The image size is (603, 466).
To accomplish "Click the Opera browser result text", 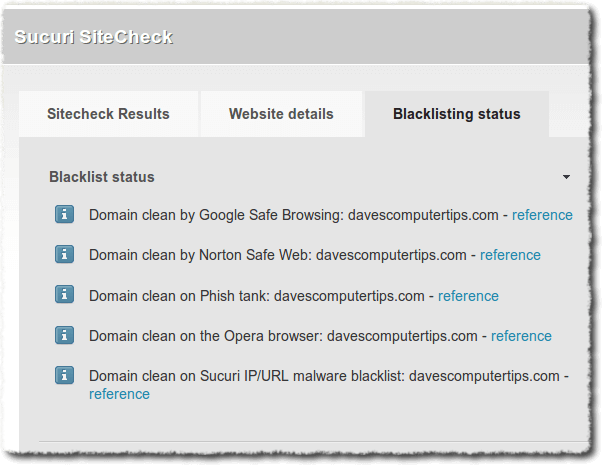I will coord(283,336).
